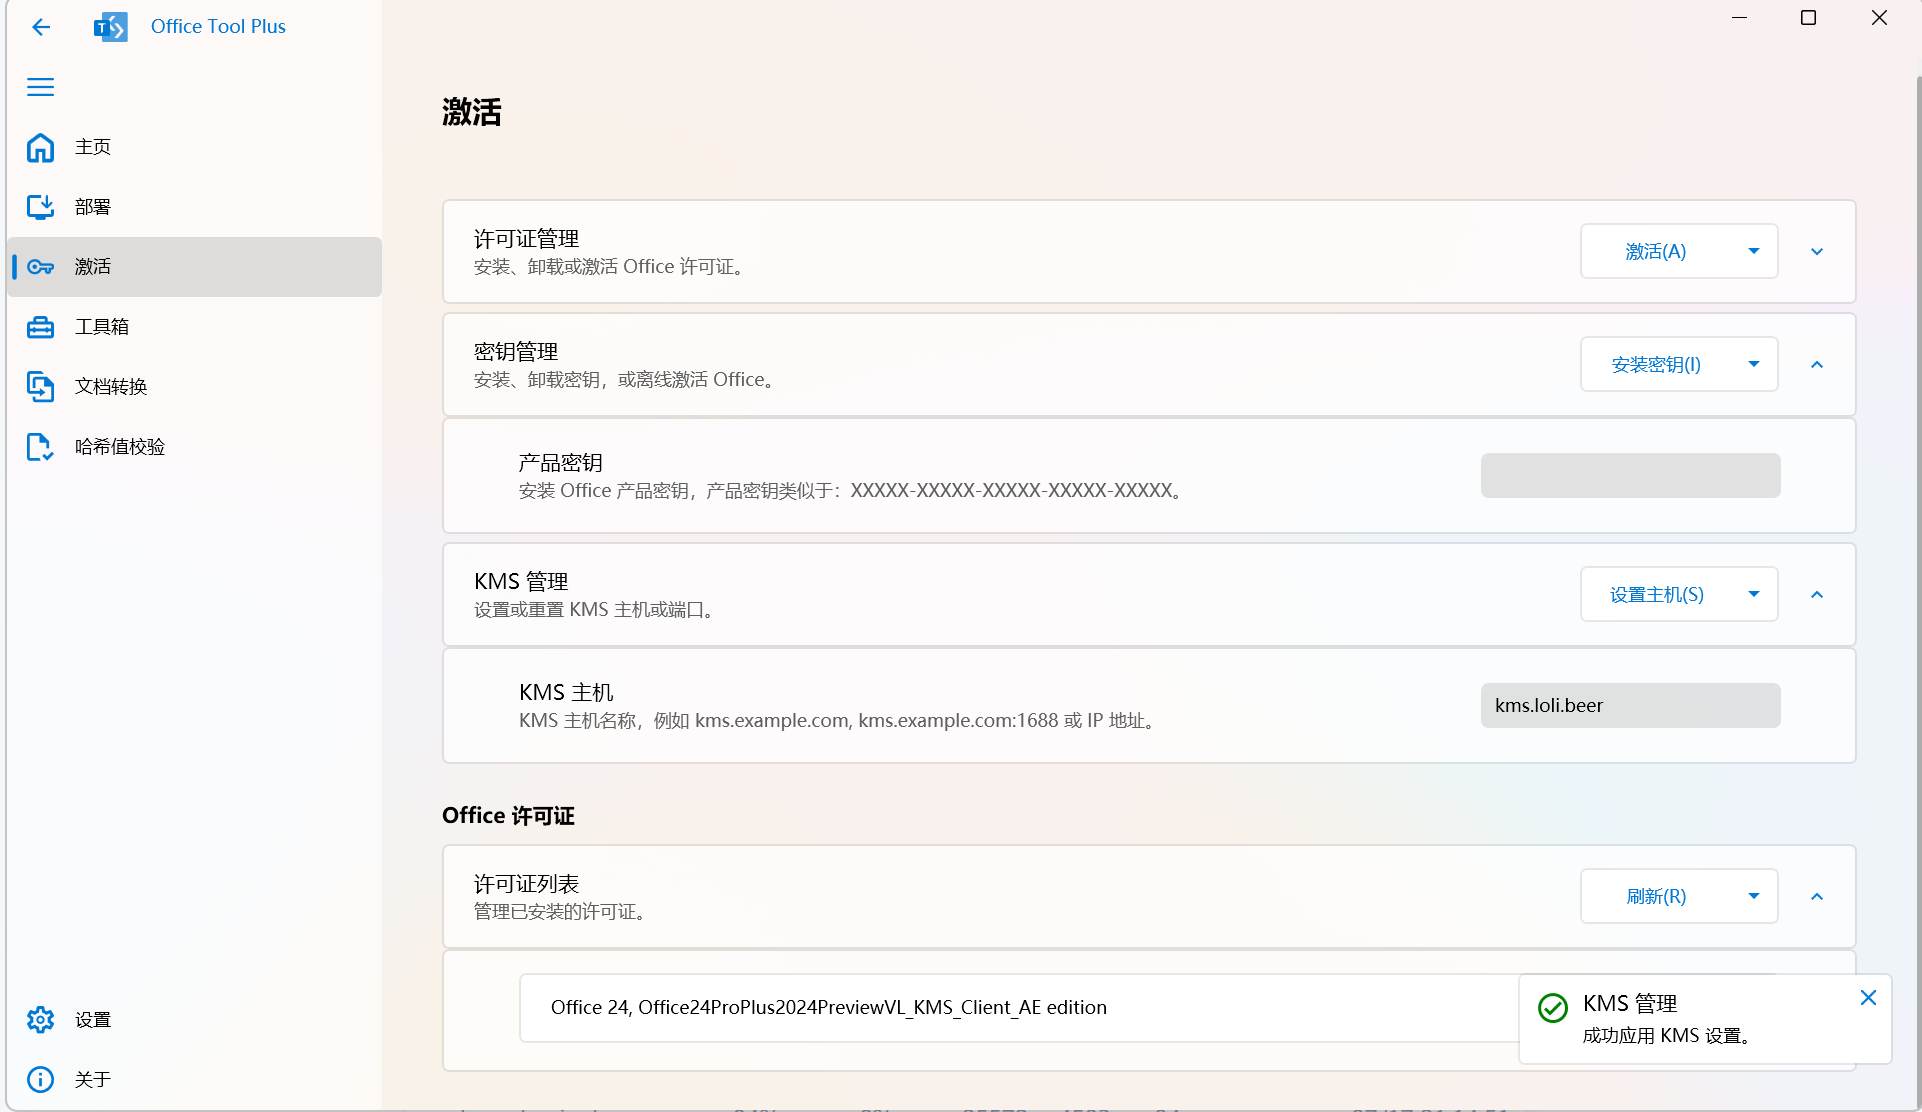The width and height of the screenshot is (1922, 1112).
Task: Click the 激活(A) activate button
Action: pyautogui.click(x=1655, y=251)
